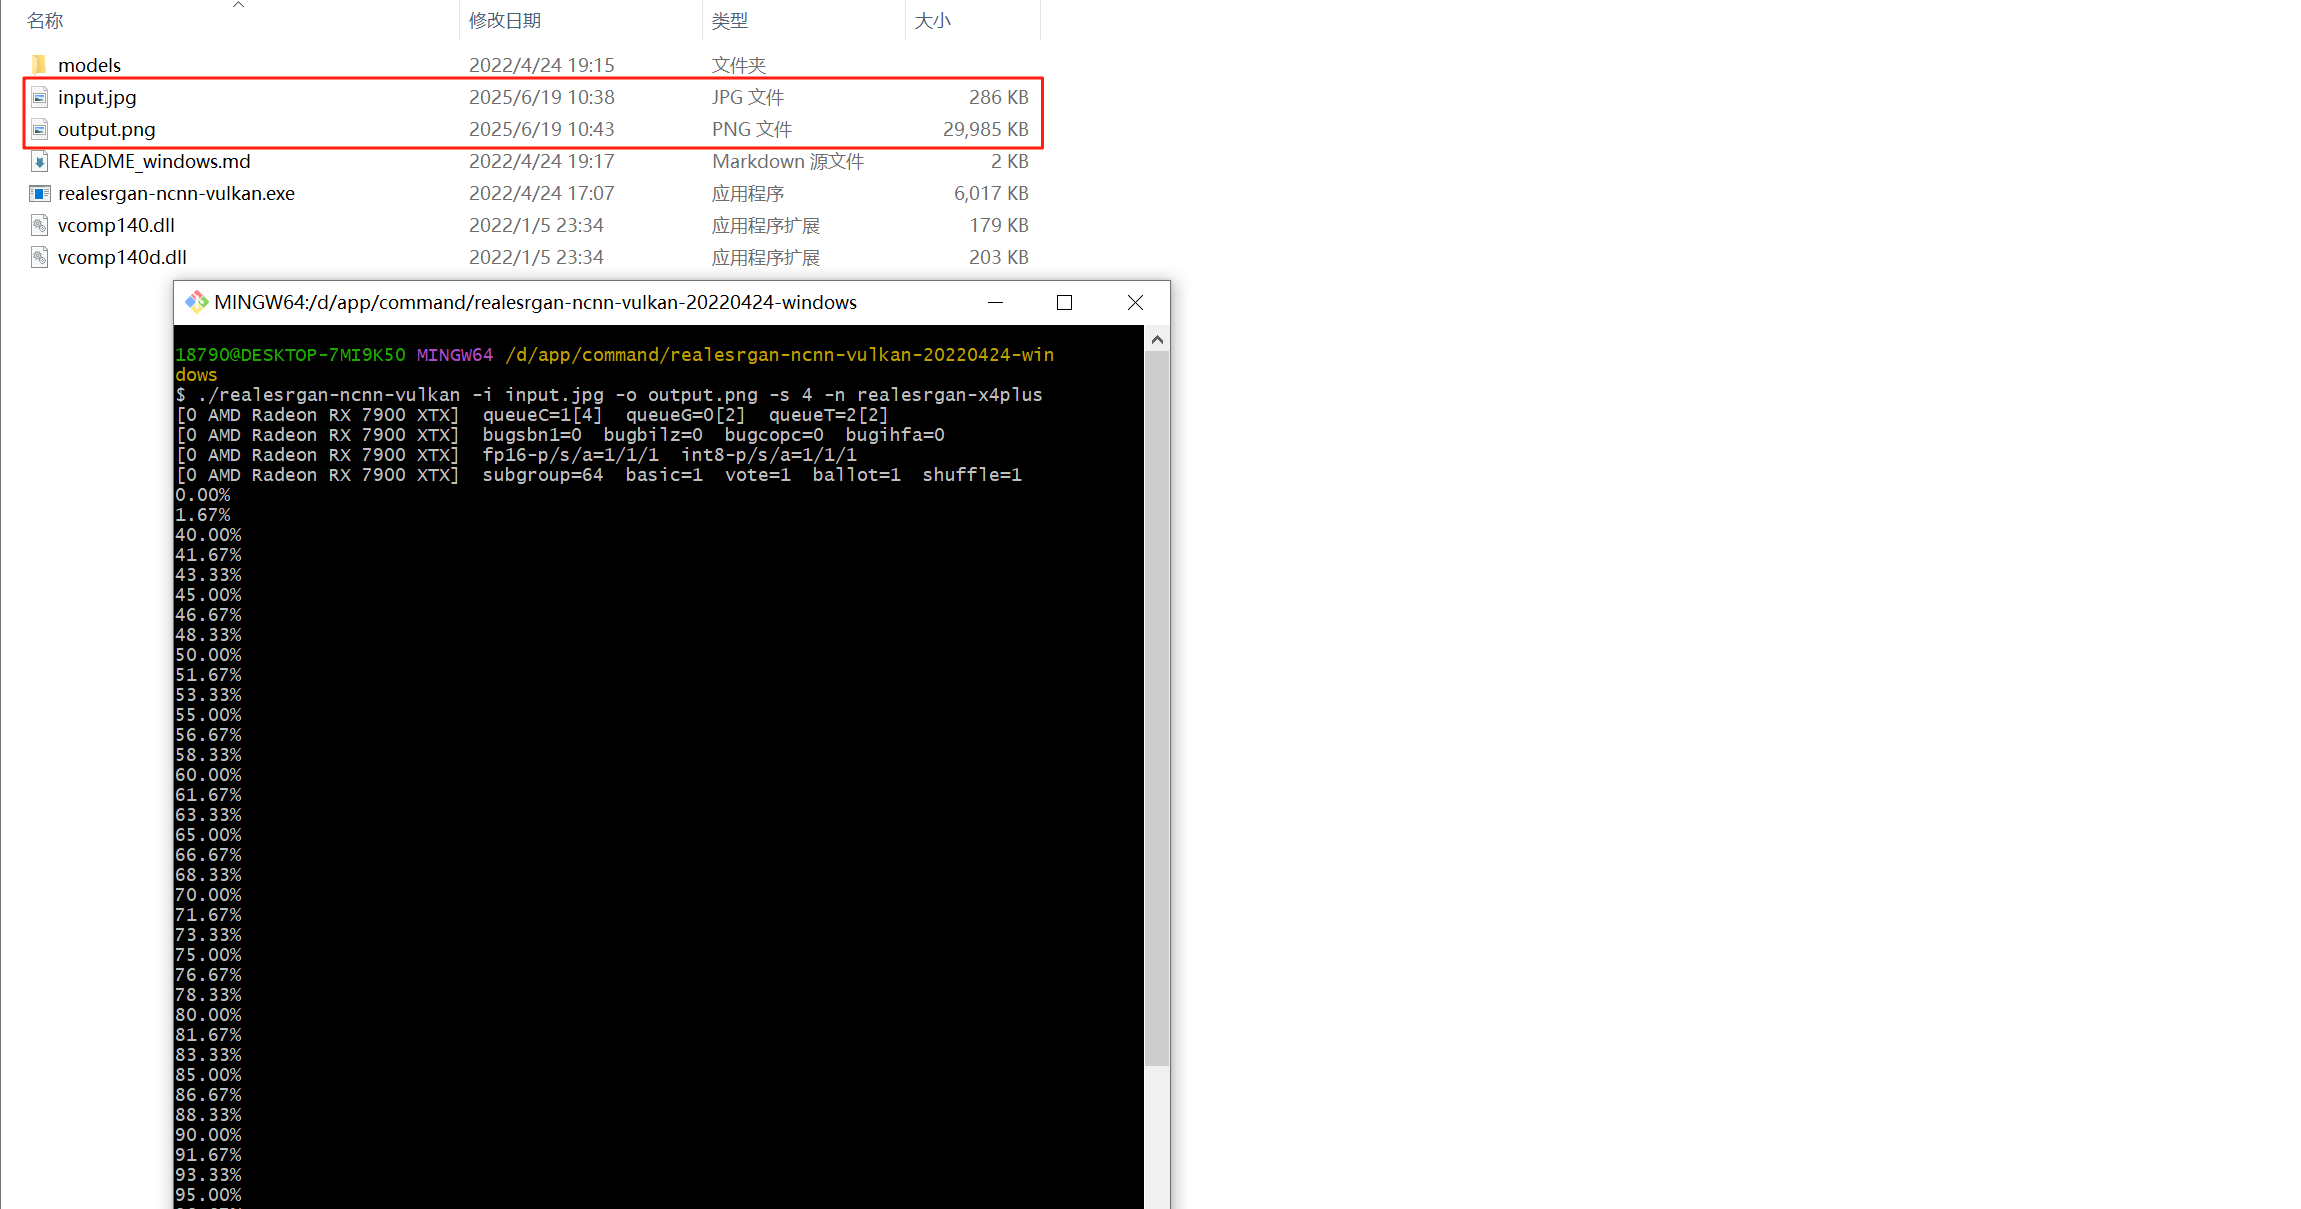Click the 29,985 KB size of output.png
This screenshot has height=1209, width=2301.
coord(985,129)
